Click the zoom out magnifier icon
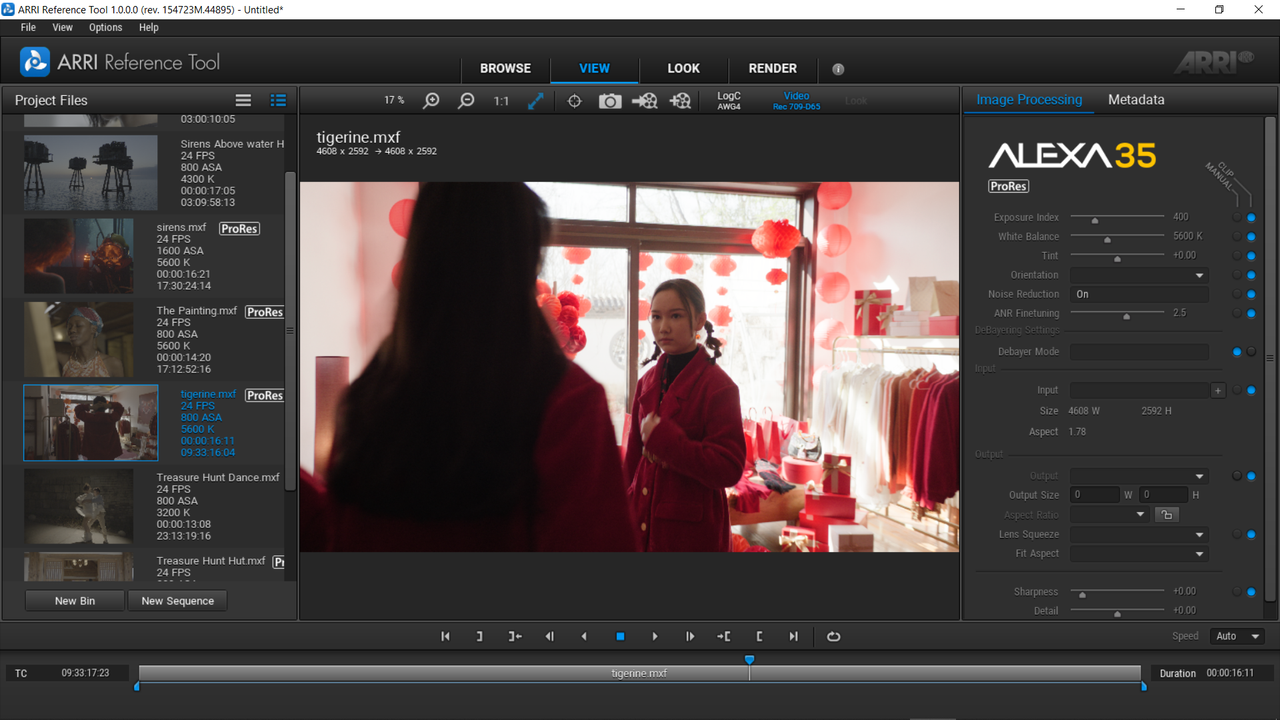 click(x=466, y=101)
